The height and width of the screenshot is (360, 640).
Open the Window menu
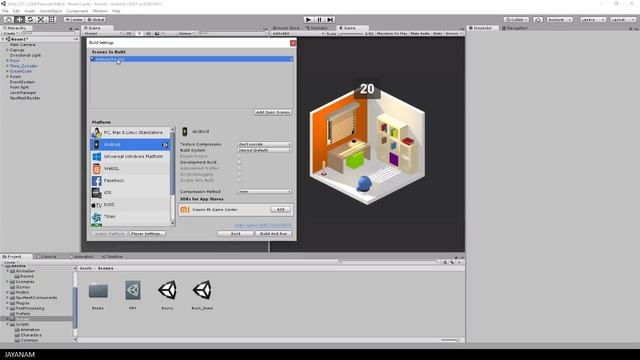pos(100,11)
